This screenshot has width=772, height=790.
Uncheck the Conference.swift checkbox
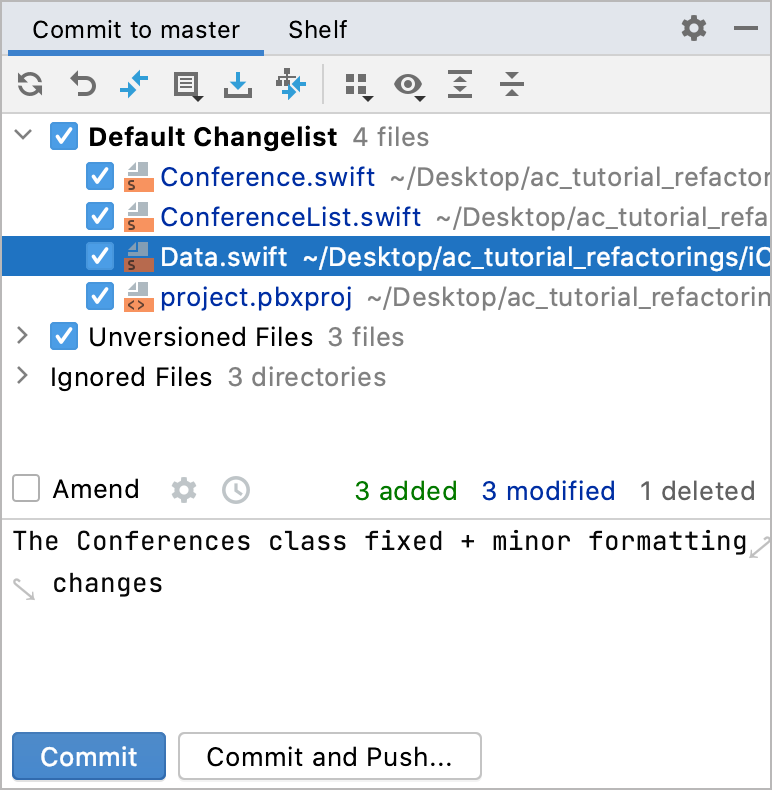100,177
